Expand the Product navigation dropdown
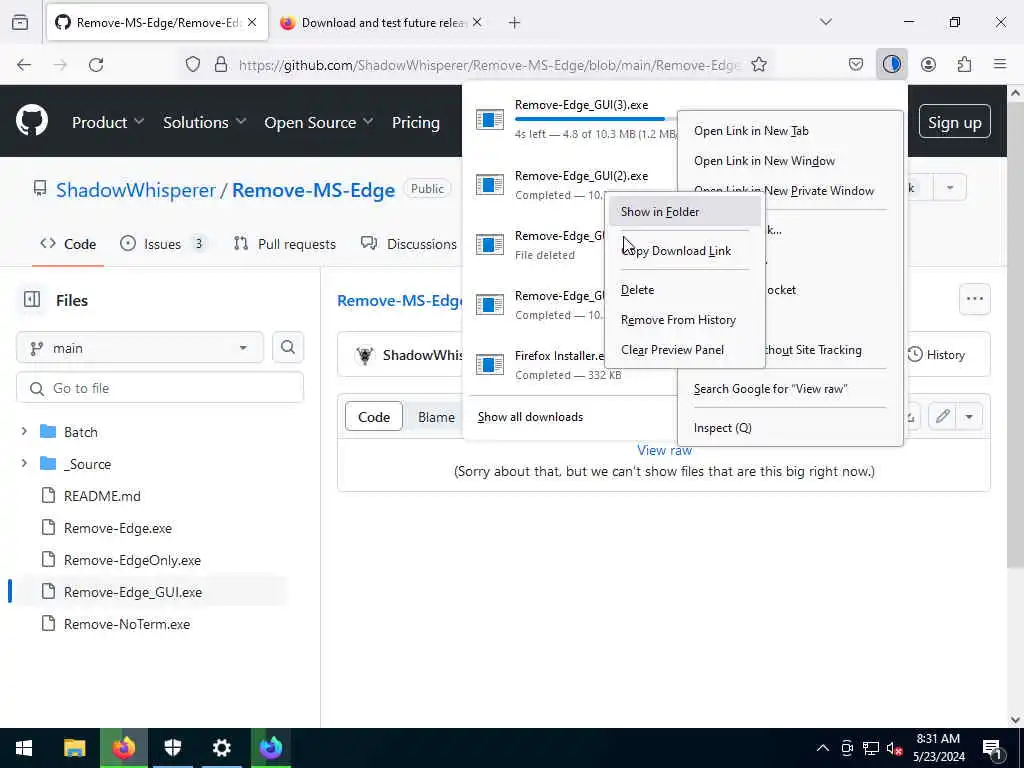 coord(108,122)
